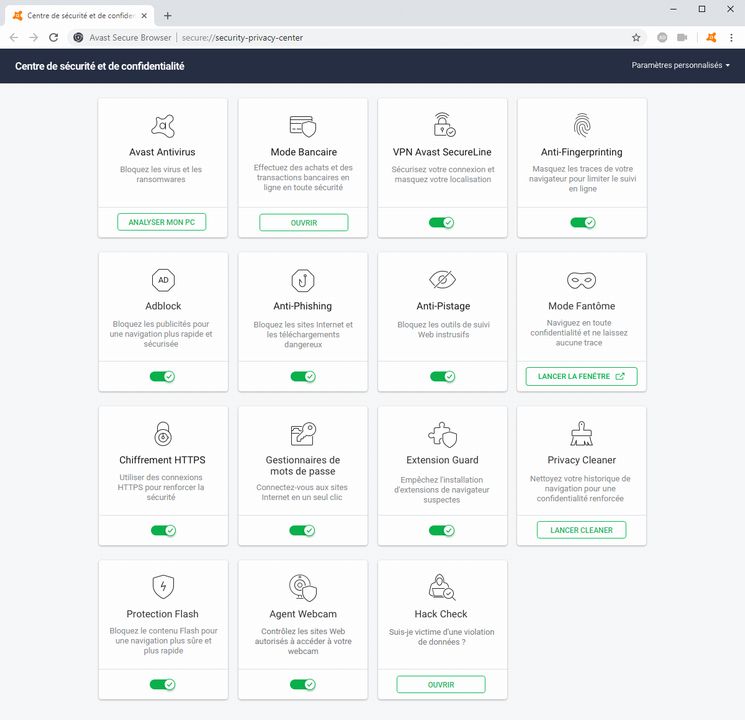
Task: Click the Protection Flash shield icon
Action: (x=163, y=586)
